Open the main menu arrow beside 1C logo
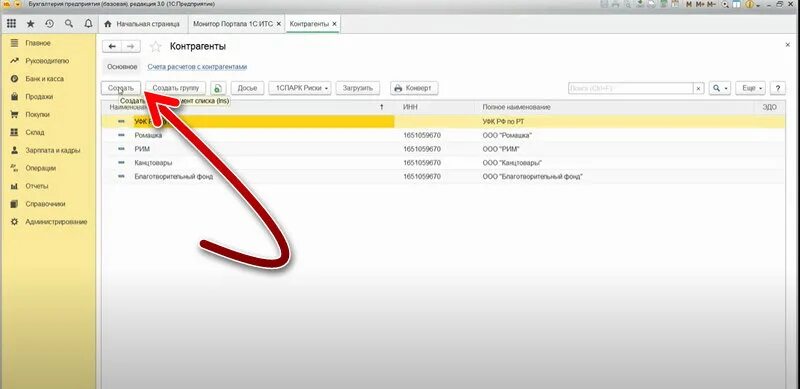Screen dimensions: 800x389 (18, 4)
